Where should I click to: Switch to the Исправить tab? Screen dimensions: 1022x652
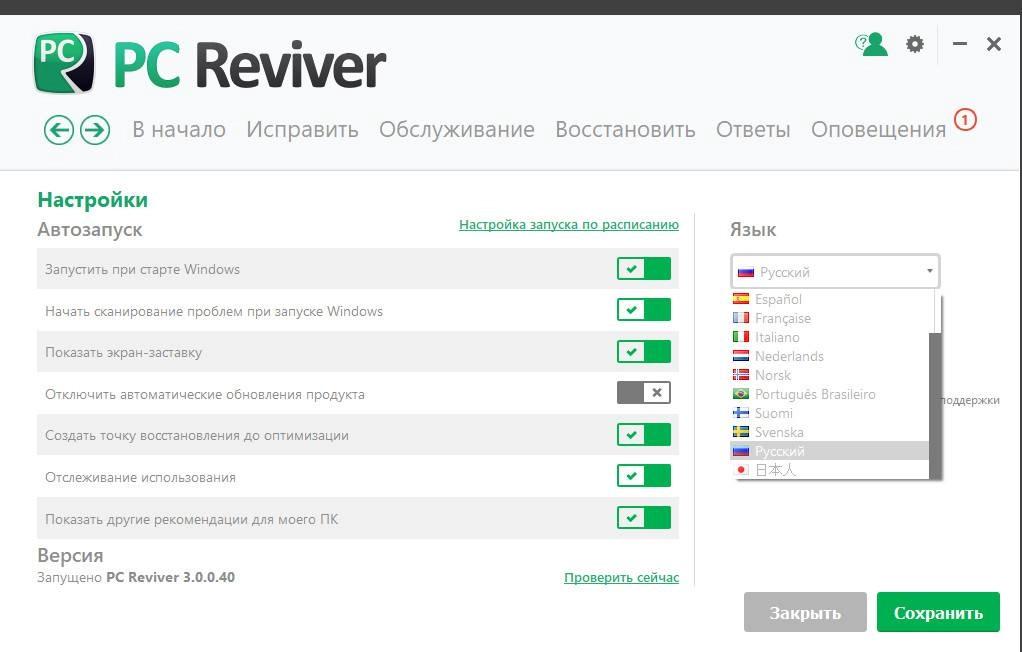pyautogui.click(x=302, y=129)
